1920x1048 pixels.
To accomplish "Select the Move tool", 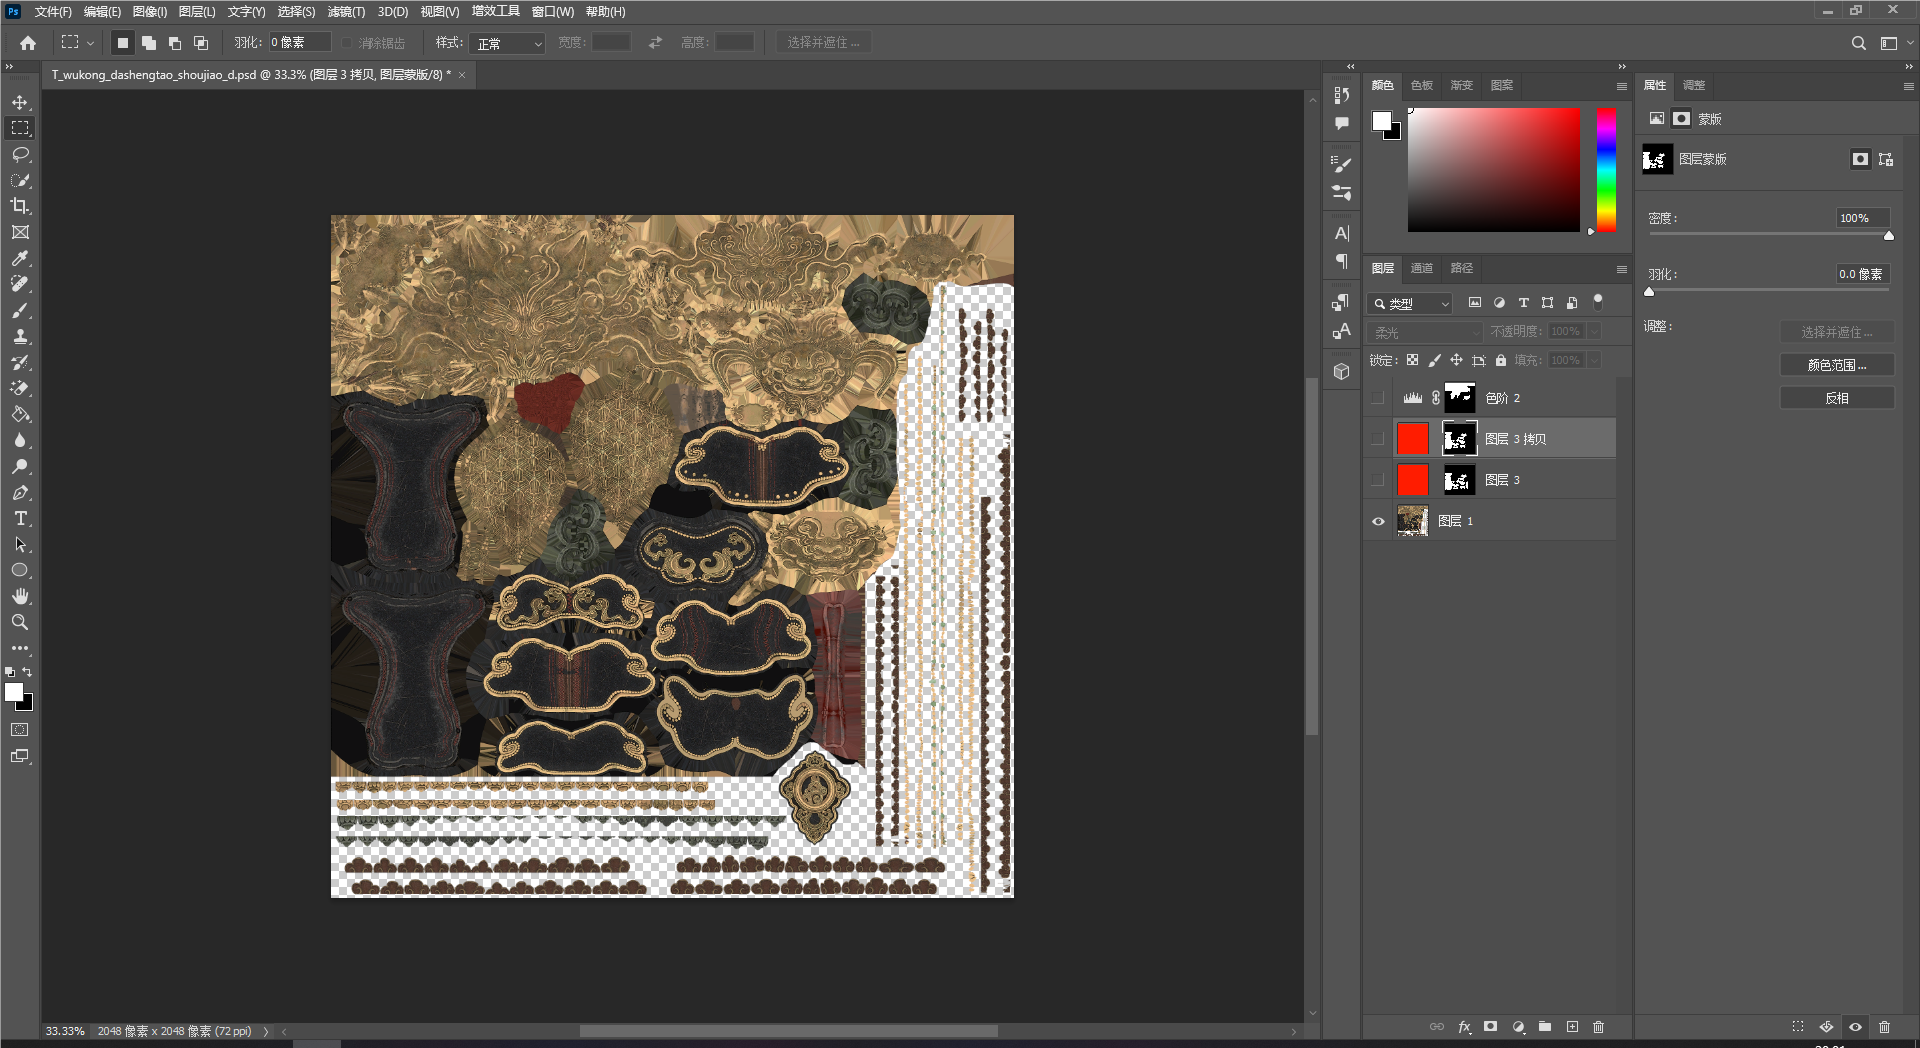I will tap(20, 102).
